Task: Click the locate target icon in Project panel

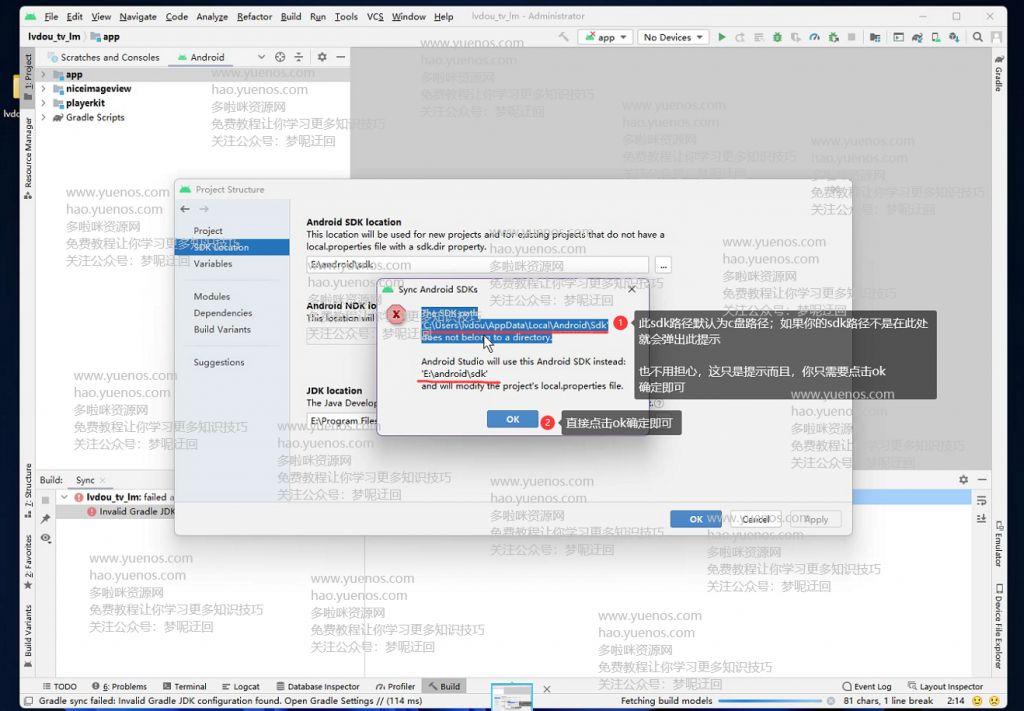Action: pyautogui.click(x=280, y=57)
